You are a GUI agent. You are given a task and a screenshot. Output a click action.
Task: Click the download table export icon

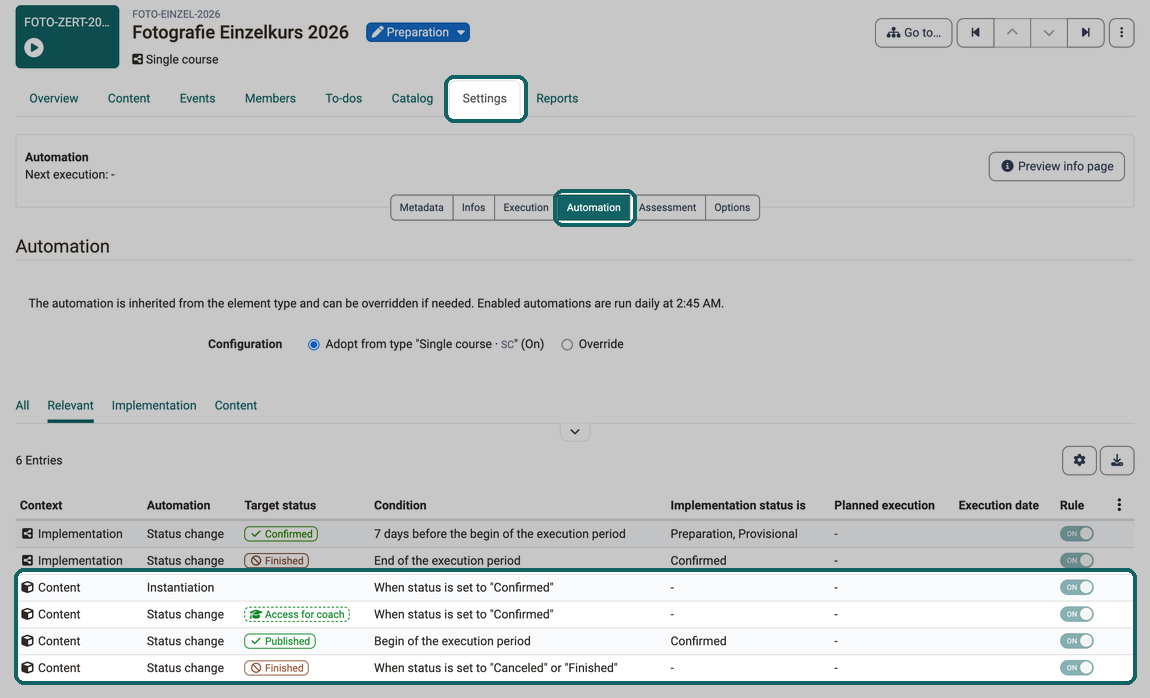pos(1117,460)
